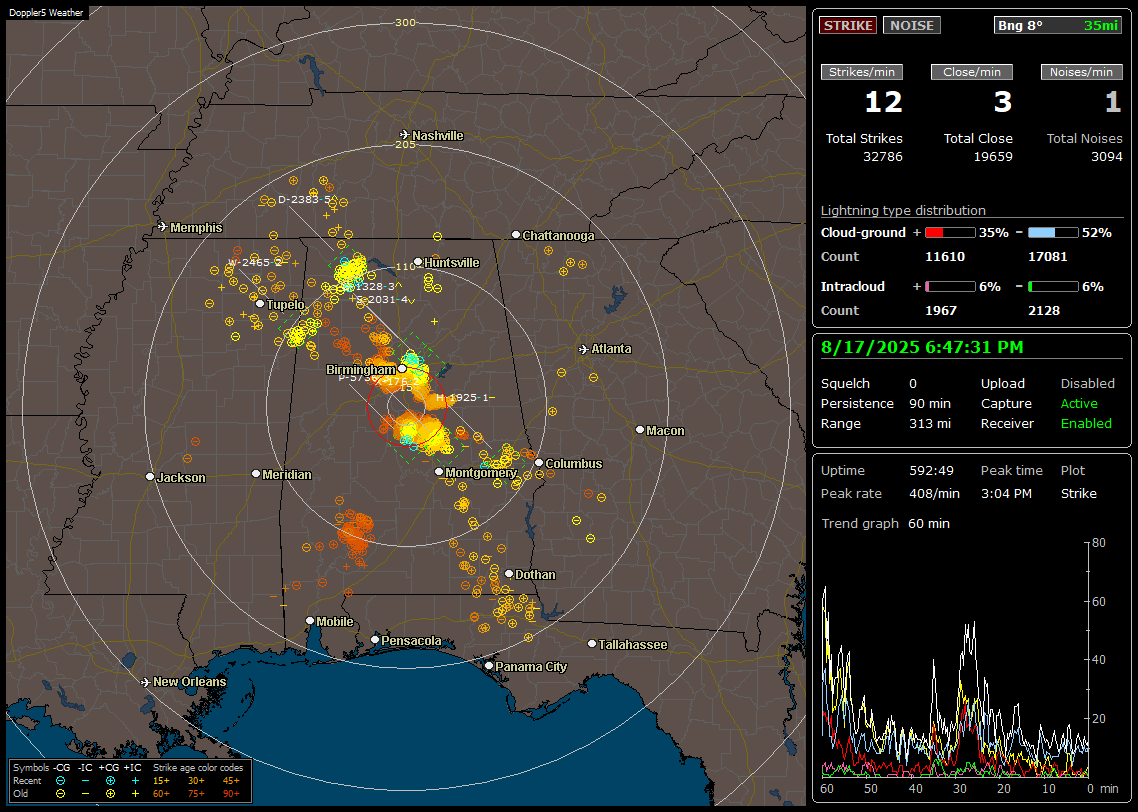Image resolution: width=1138 pixels, height=812 pixels.
Task: Click the Pensacola city marker dot
Action: (x=375, y=640)
